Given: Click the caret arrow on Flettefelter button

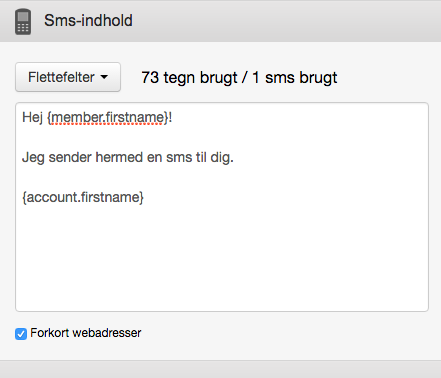Looking at the screenshot, I should pyautogui.click(x=104, y=77).
